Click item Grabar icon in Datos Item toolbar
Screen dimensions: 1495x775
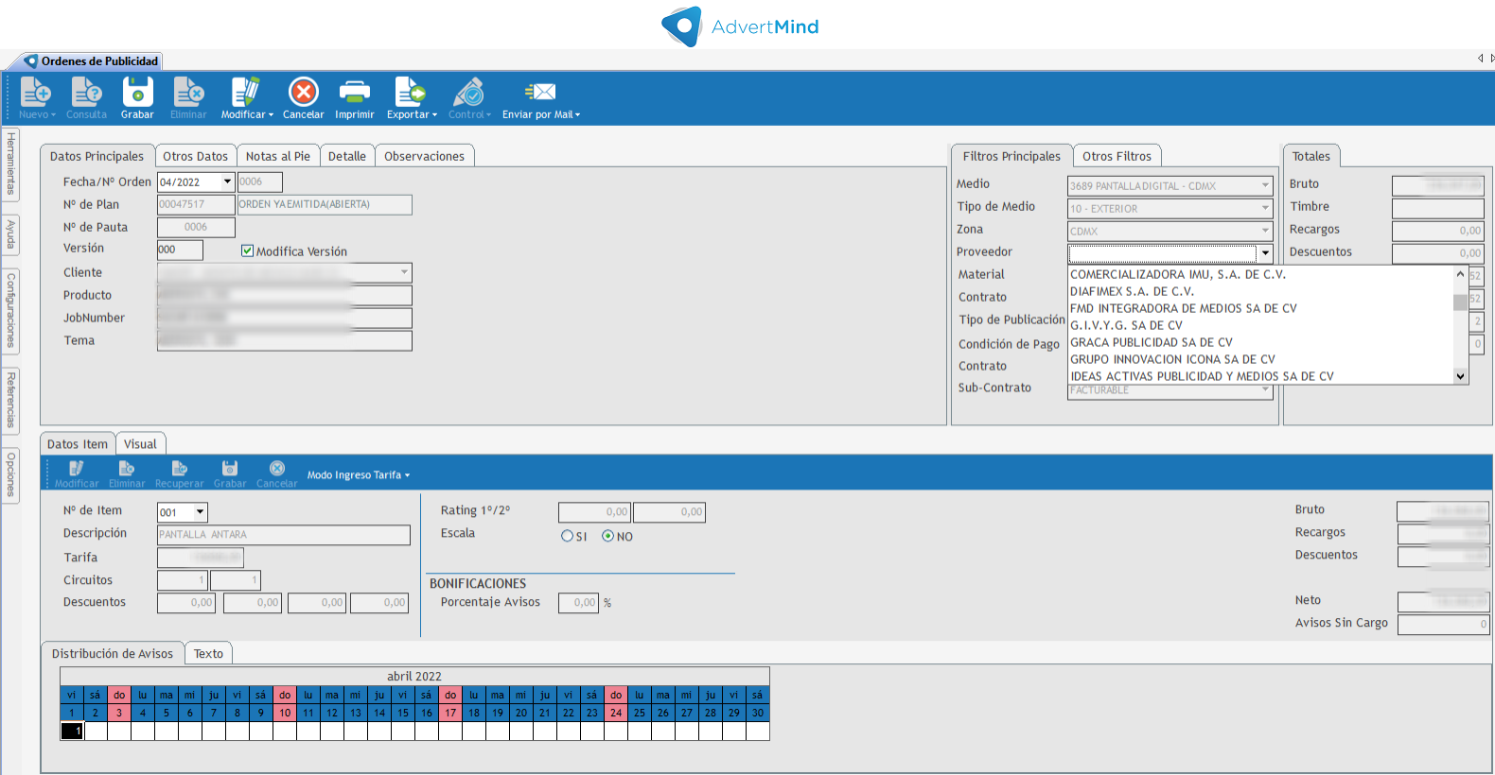tap(230, 468)
